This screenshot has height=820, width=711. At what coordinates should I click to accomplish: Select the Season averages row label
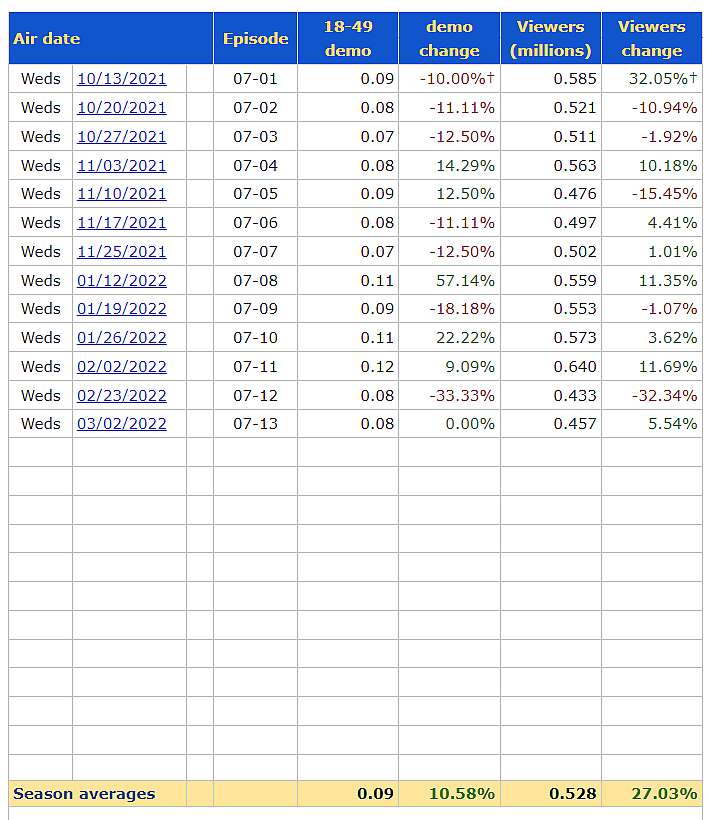(84, 794)
